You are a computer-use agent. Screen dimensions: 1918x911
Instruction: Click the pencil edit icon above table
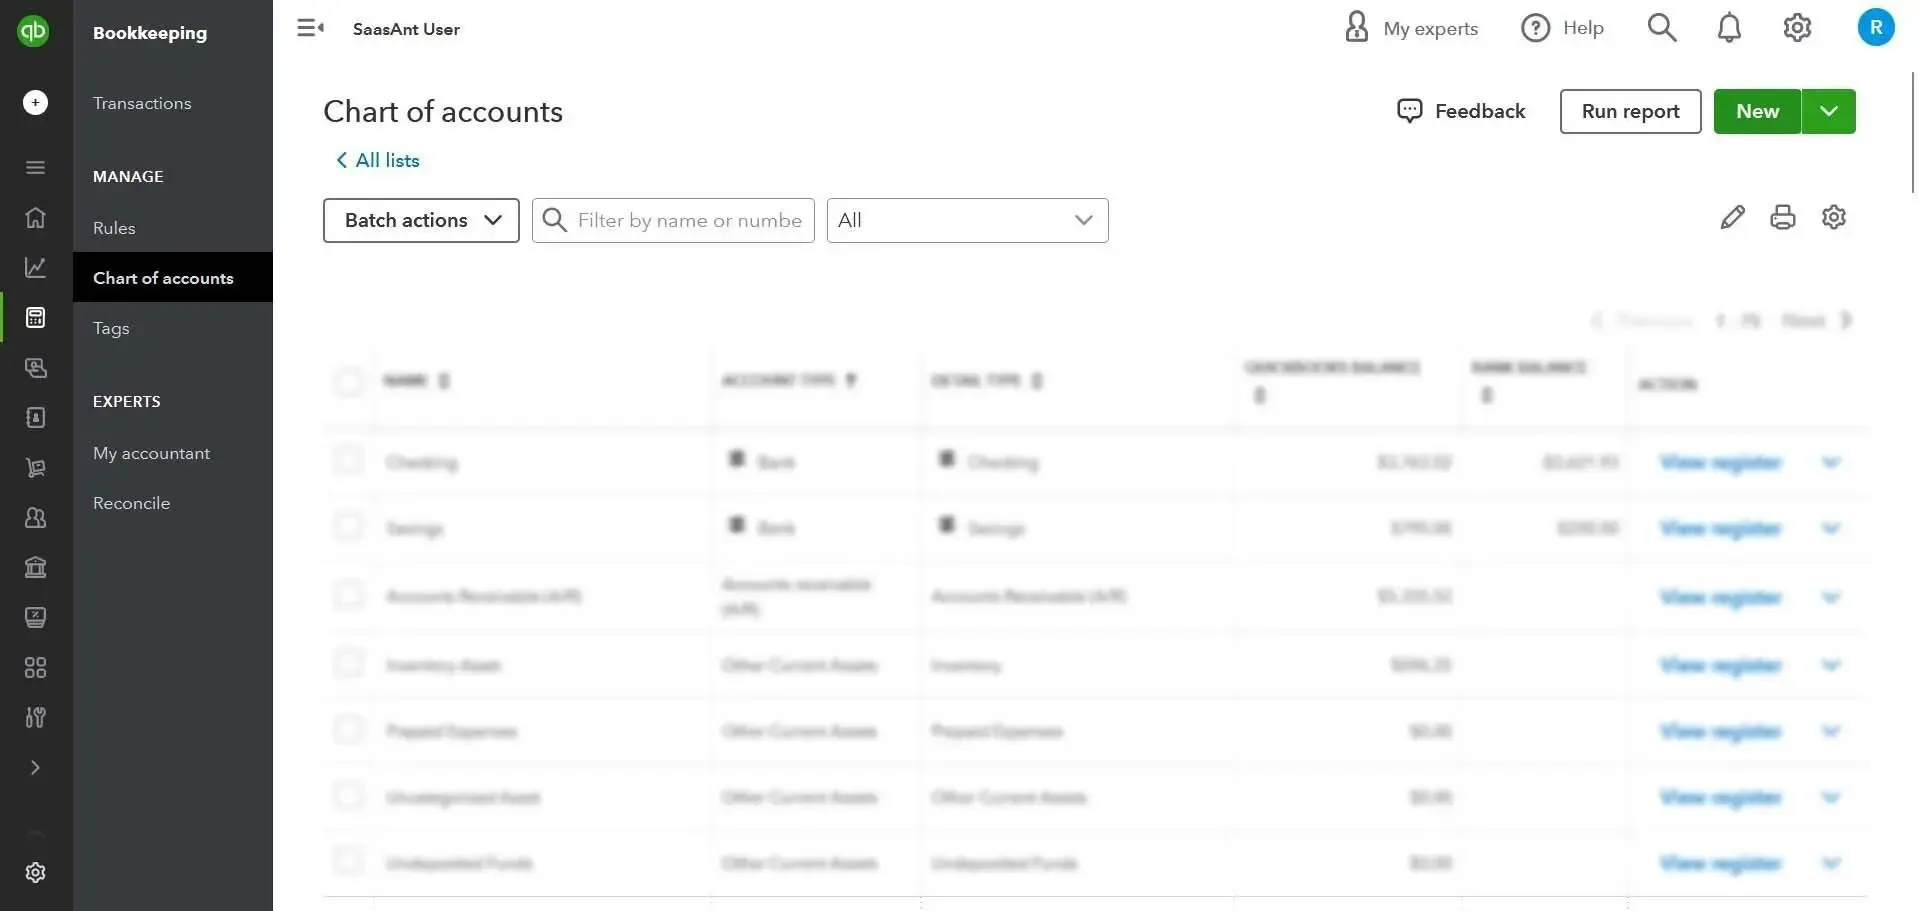[x=1732, y=217]
